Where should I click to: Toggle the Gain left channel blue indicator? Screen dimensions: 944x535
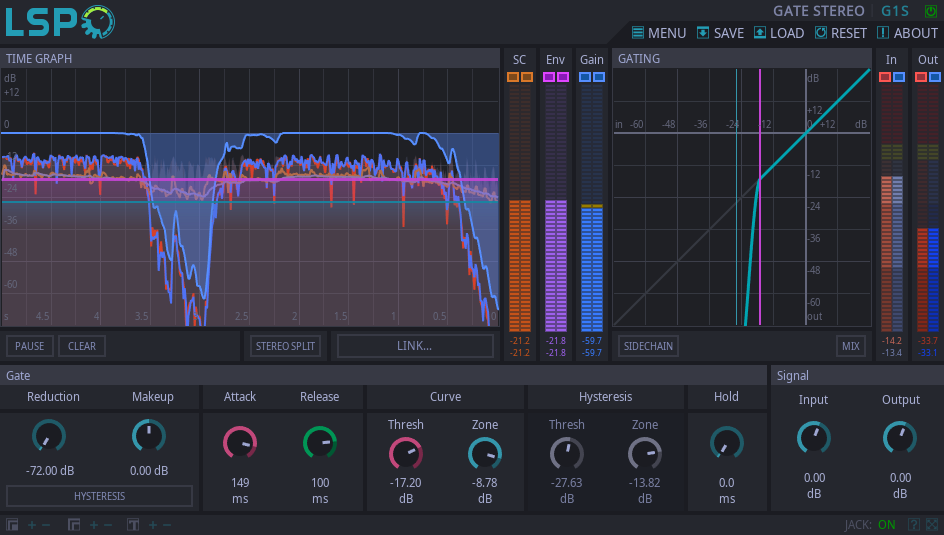585,77
